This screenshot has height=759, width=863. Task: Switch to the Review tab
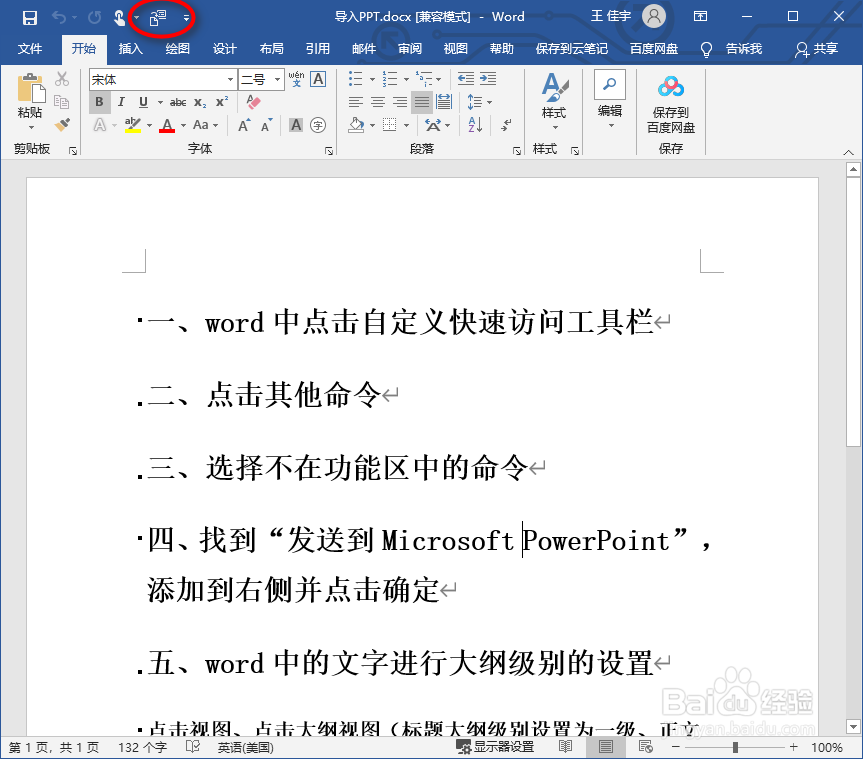click(x=410, y=49)
